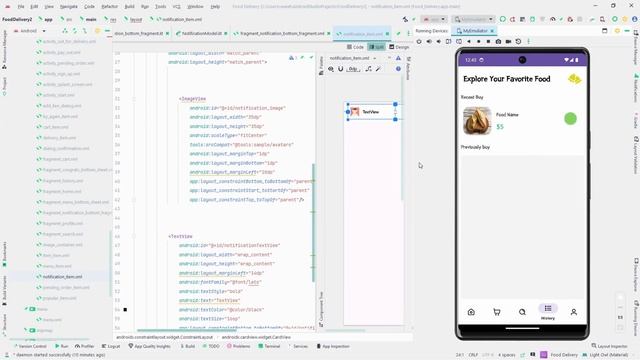Screen dimensions: 640x360
Task: Open Running Devices window options
Action: pyautogui.click(x=617, y=31)
